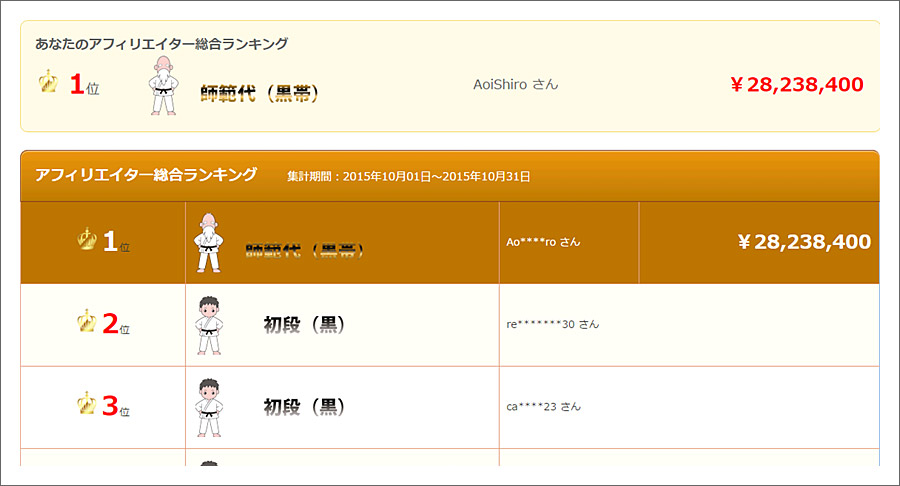The height and width of the screenshot is (486, 900).
Task: Click the crown icon next to 2位
Action: coord(86,323)
